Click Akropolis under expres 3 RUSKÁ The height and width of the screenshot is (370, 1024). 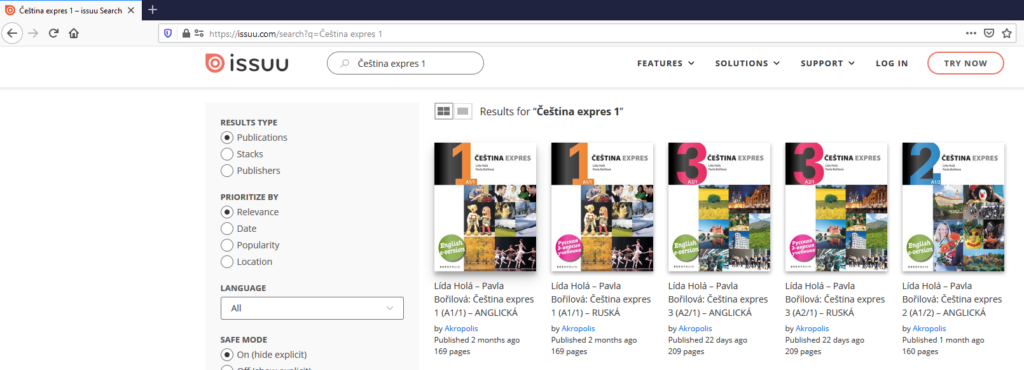coord(812,328)
